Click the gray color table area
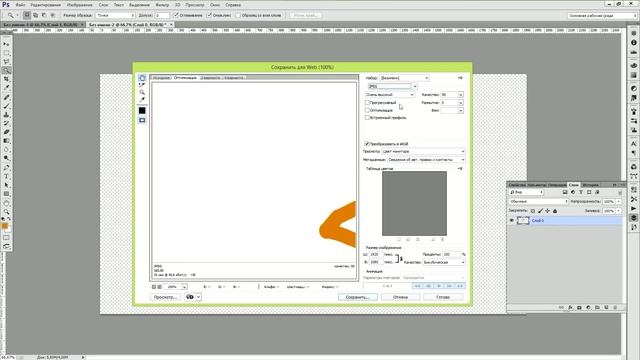 414,203
